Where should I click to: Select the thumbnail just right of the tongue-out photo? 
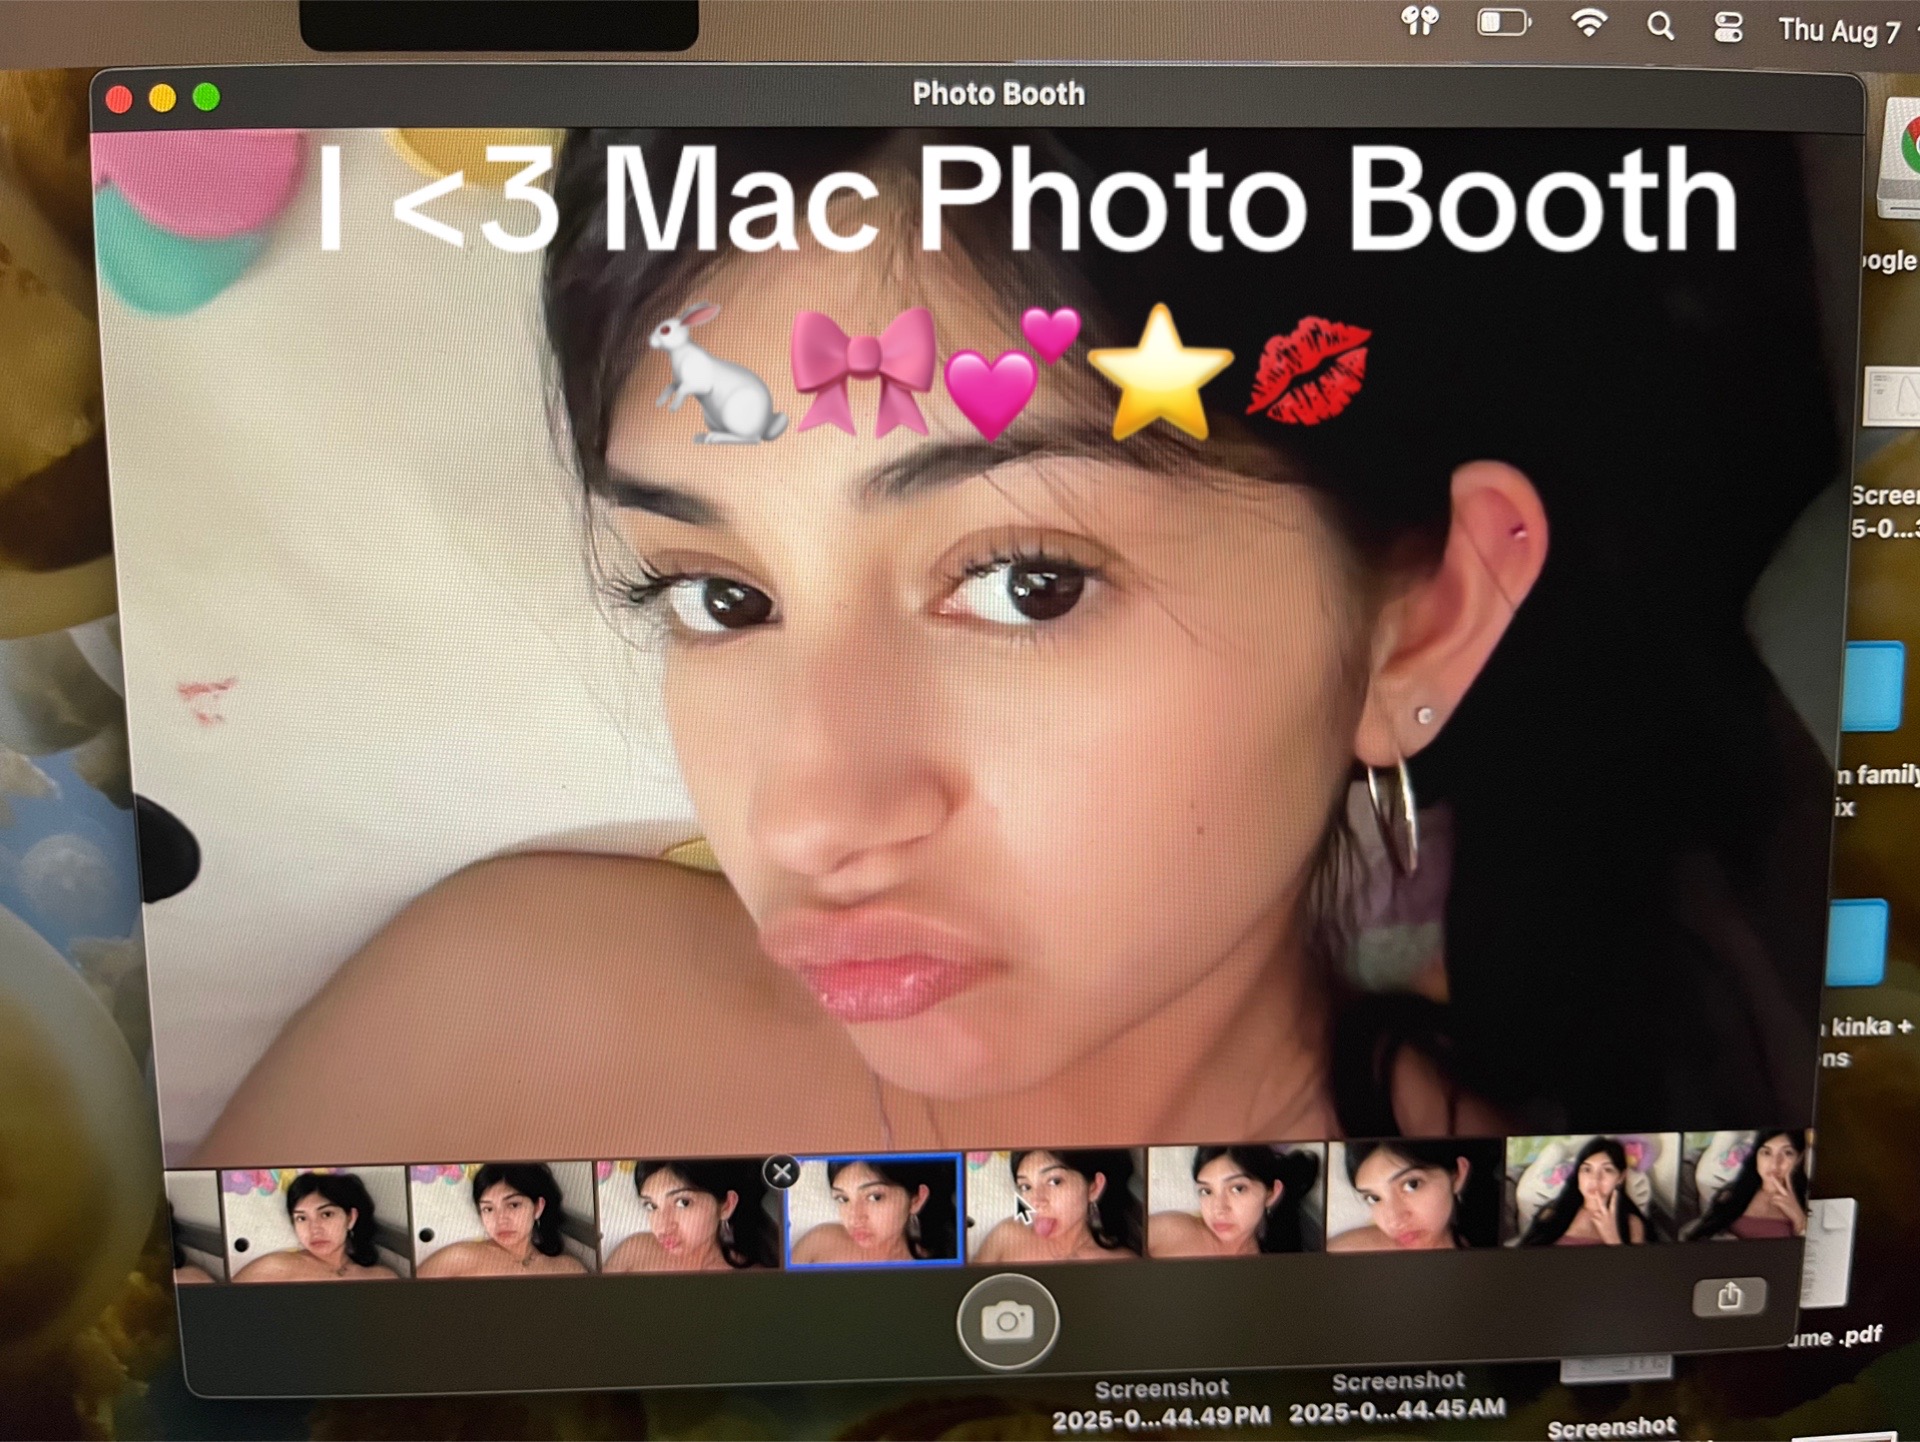[1236, 1199]
